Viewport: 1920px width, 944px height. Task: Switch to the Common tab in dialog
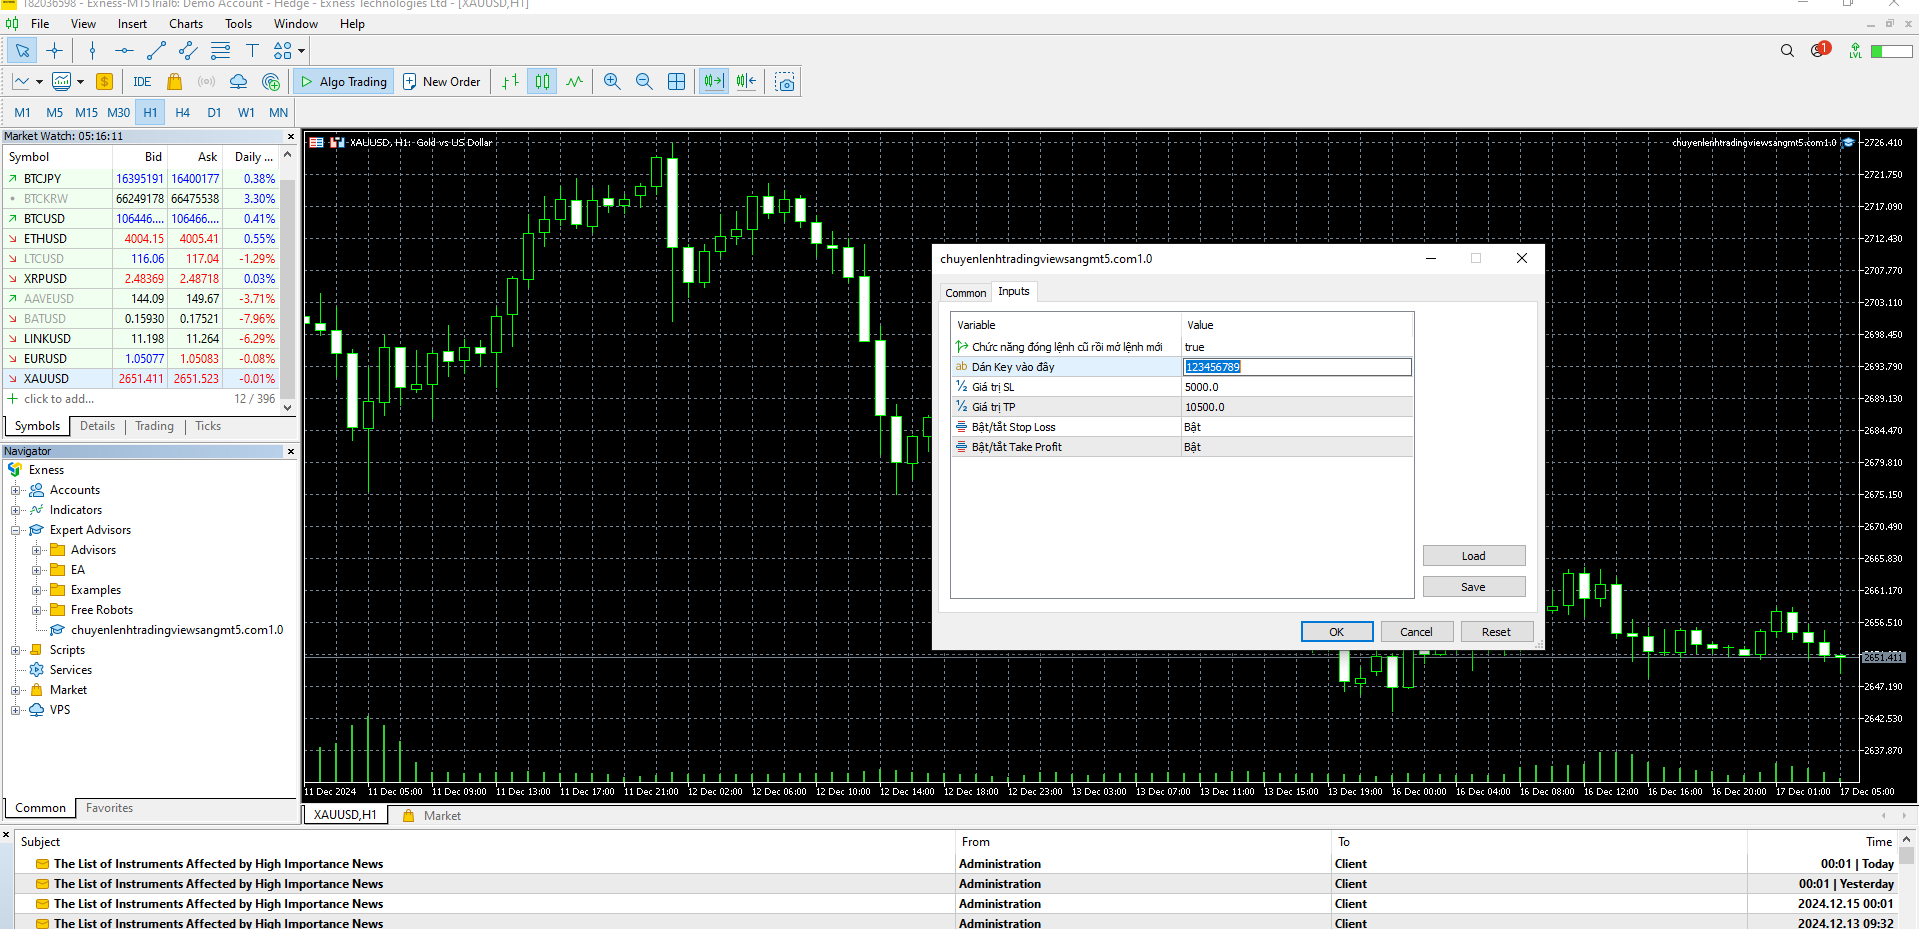[x=965, y=293]
